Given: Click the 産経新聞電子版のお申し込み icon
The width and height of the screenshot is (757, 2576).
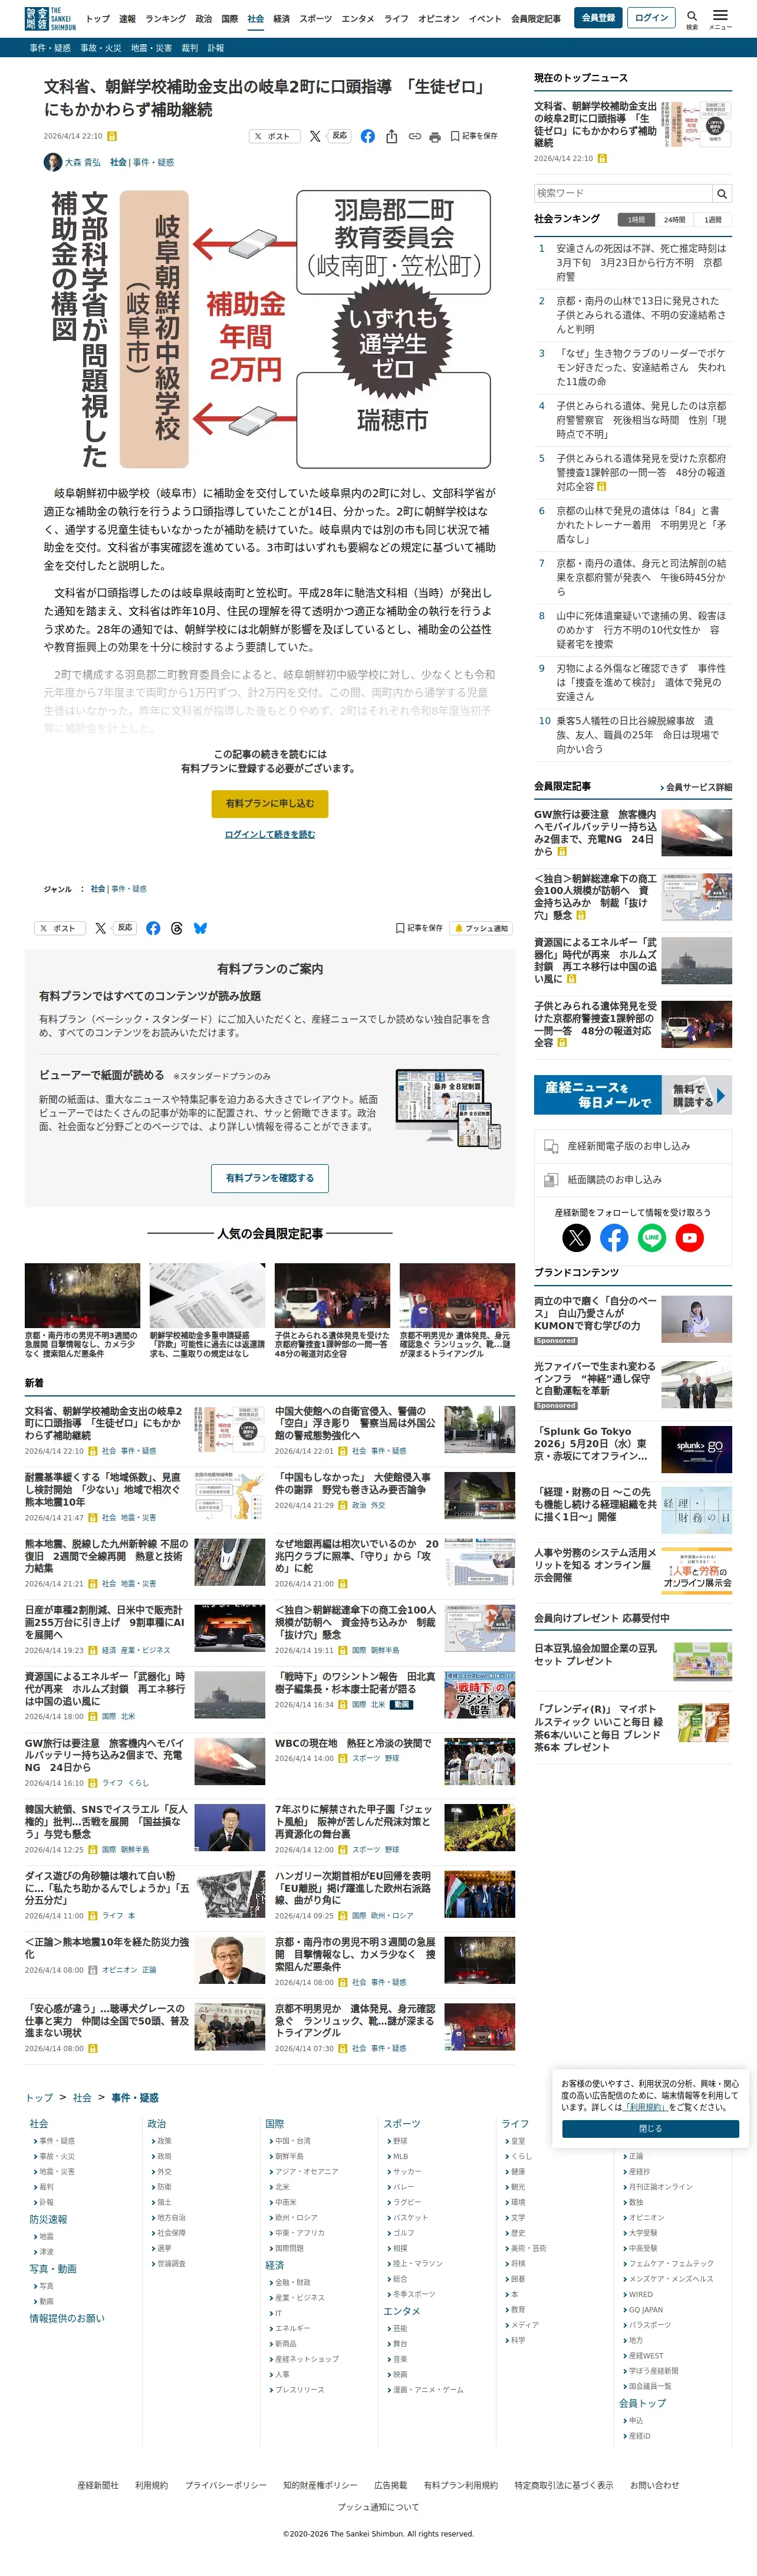Looking at the screenshot, I should point(551,1146).
